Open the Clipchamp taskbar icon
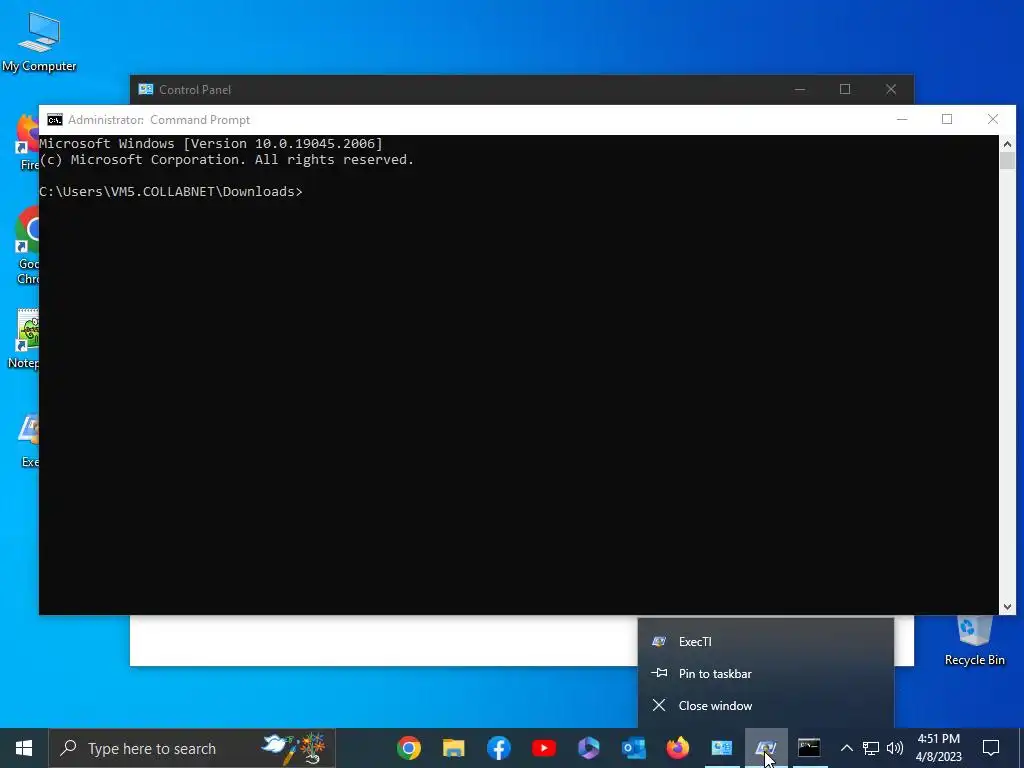This screenshot has width=1024, height=768. [588, 748]
